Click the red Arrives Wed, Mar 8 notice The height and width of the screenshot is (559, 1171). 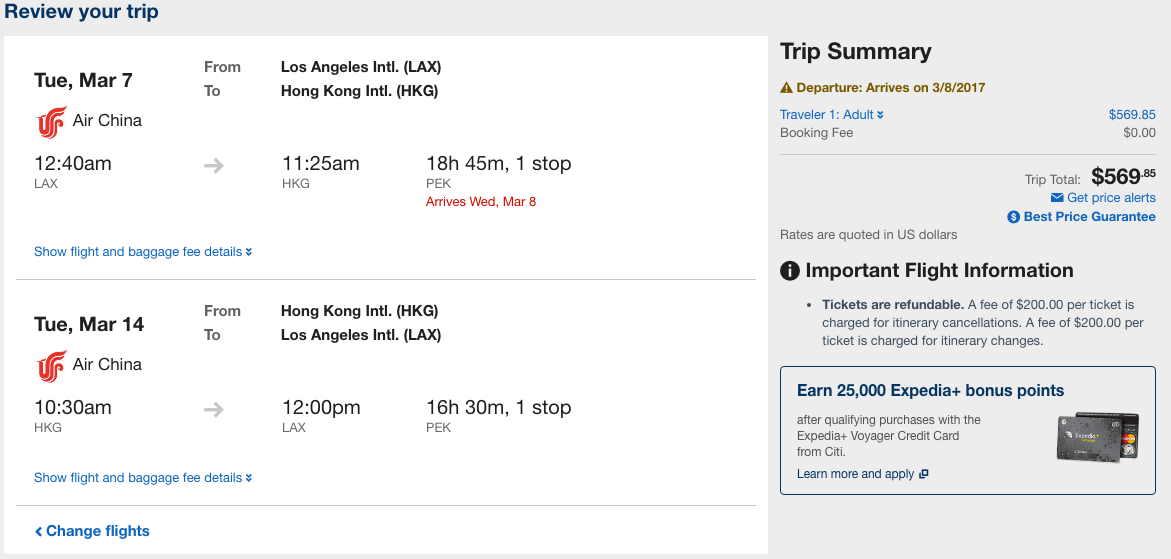(481, 202)
